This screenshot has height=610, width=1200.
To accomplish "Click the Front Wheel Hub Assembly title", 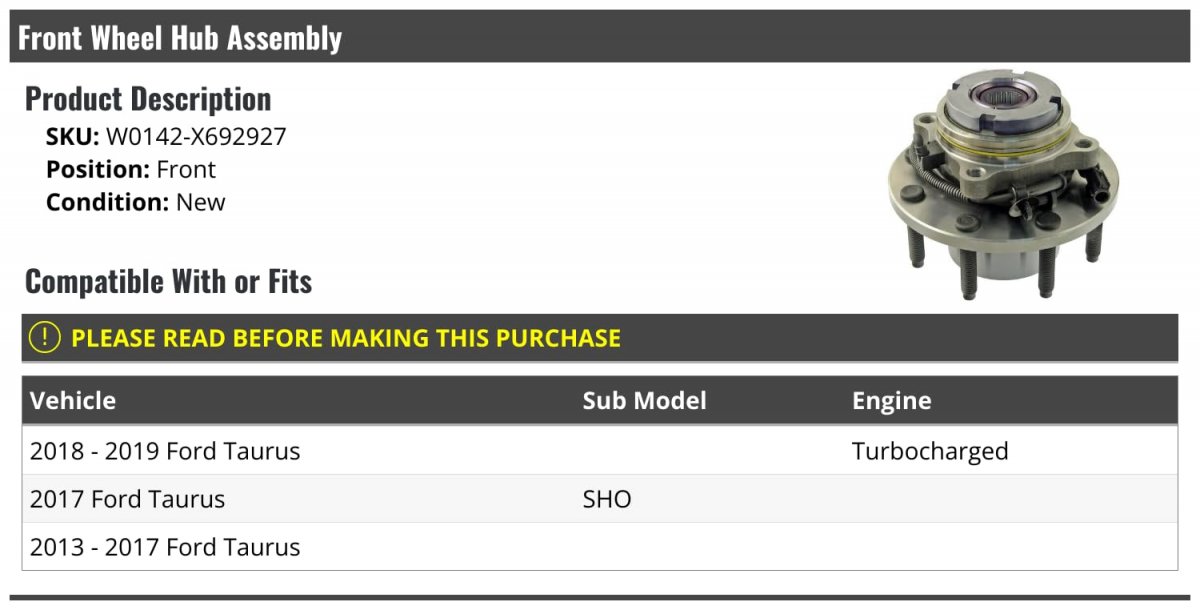I will point(180,38).
